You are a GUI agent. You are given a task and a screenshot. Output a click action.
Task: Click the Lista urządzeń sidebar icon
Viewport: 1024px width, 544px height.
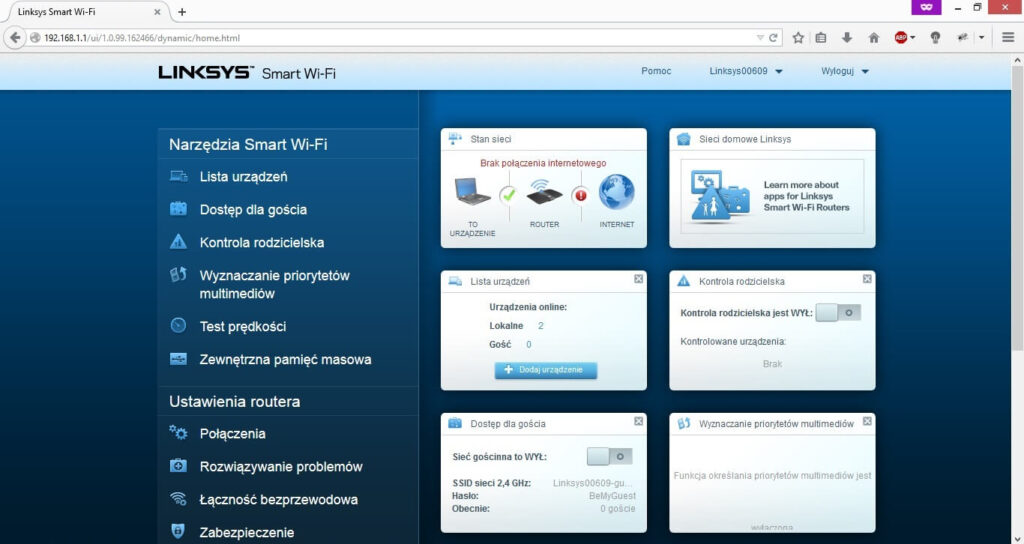tap(178, 176)
